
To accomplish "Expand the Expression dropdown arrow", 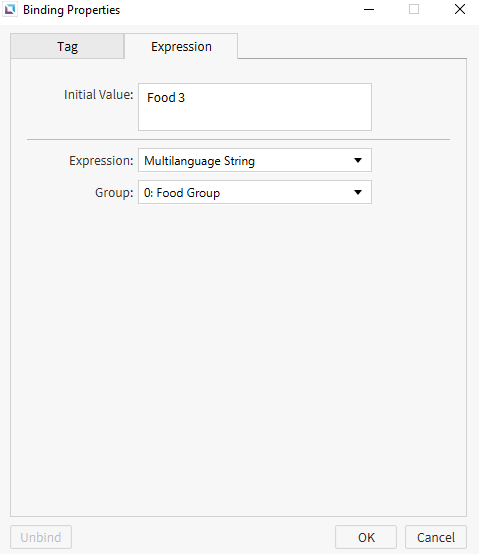I will (x=358, y=160).
